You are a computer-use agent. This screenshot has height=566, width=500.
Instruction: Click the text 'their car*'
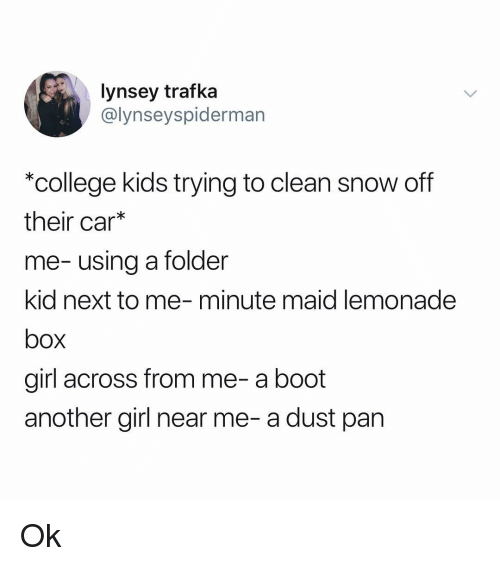click(x=75, y=222)
